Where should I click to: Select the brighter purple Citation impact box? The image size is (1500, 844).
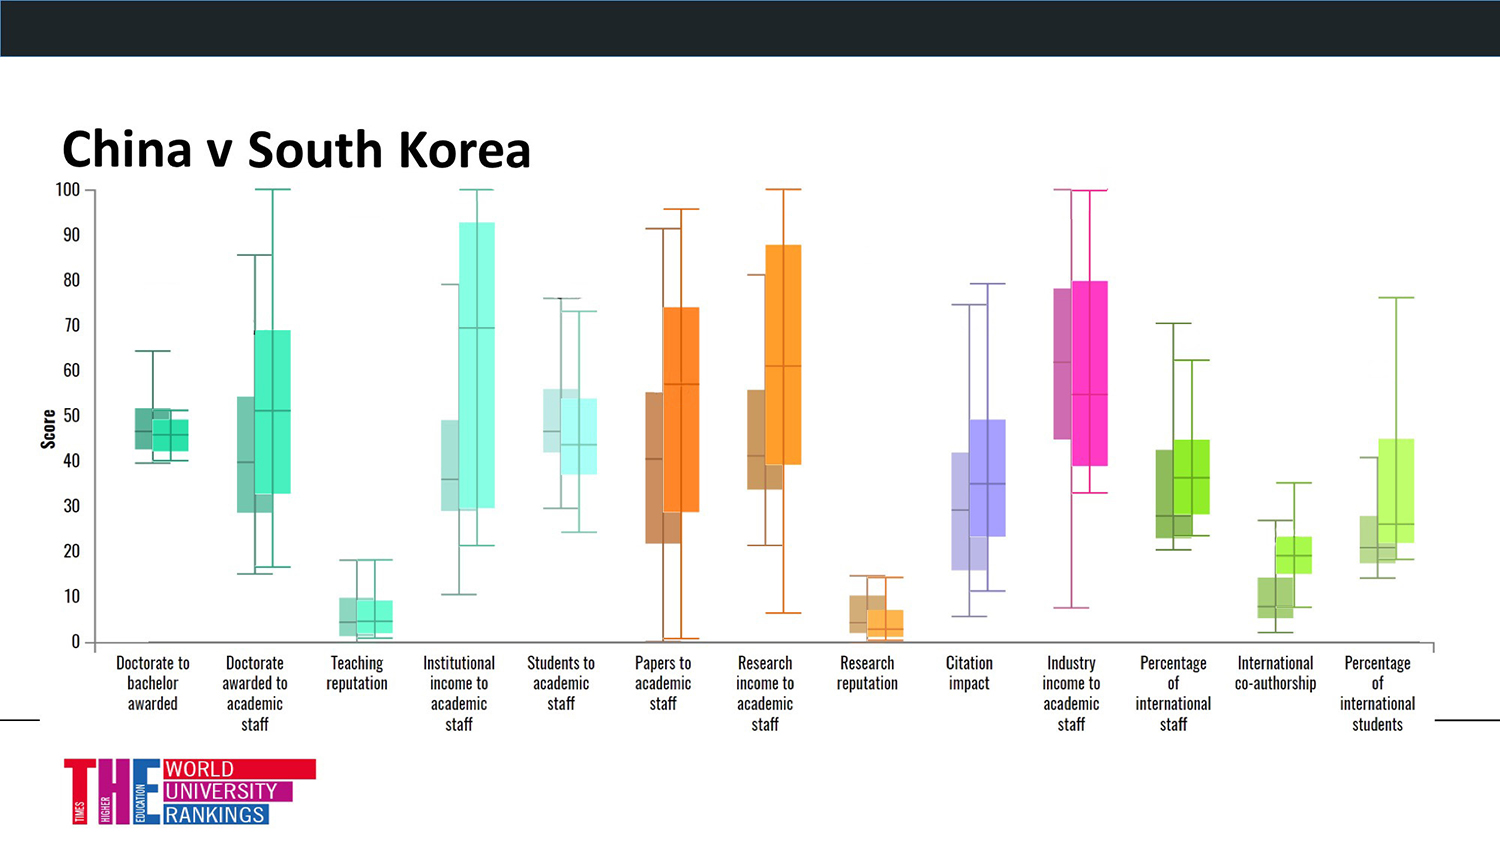(987, 478)
